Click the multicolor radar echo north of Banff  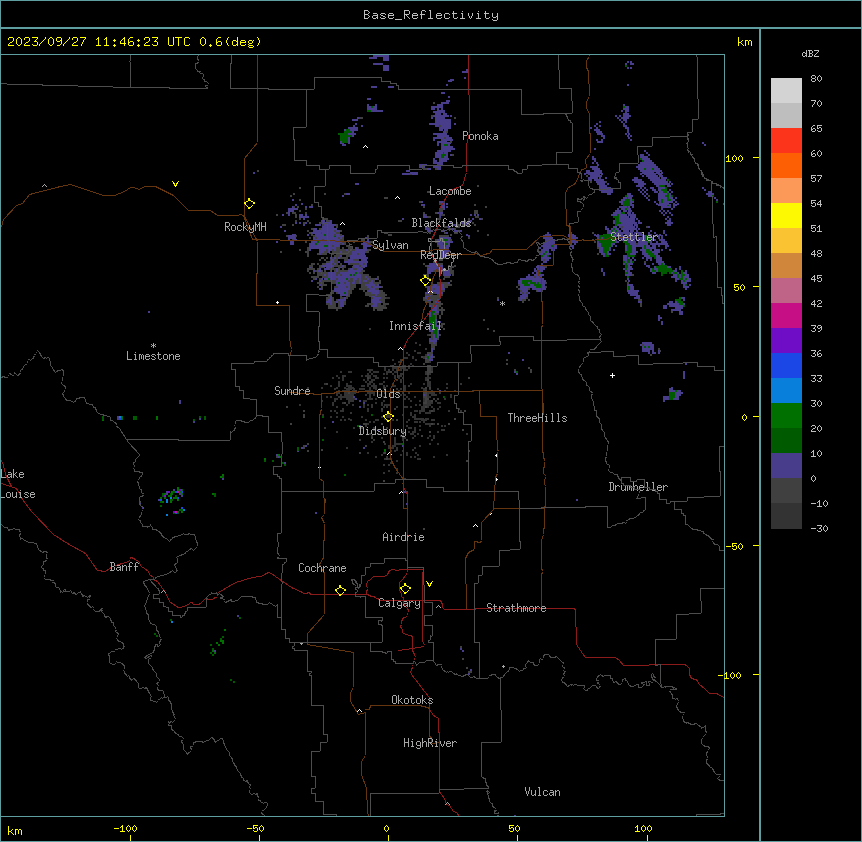click(172, 499)
